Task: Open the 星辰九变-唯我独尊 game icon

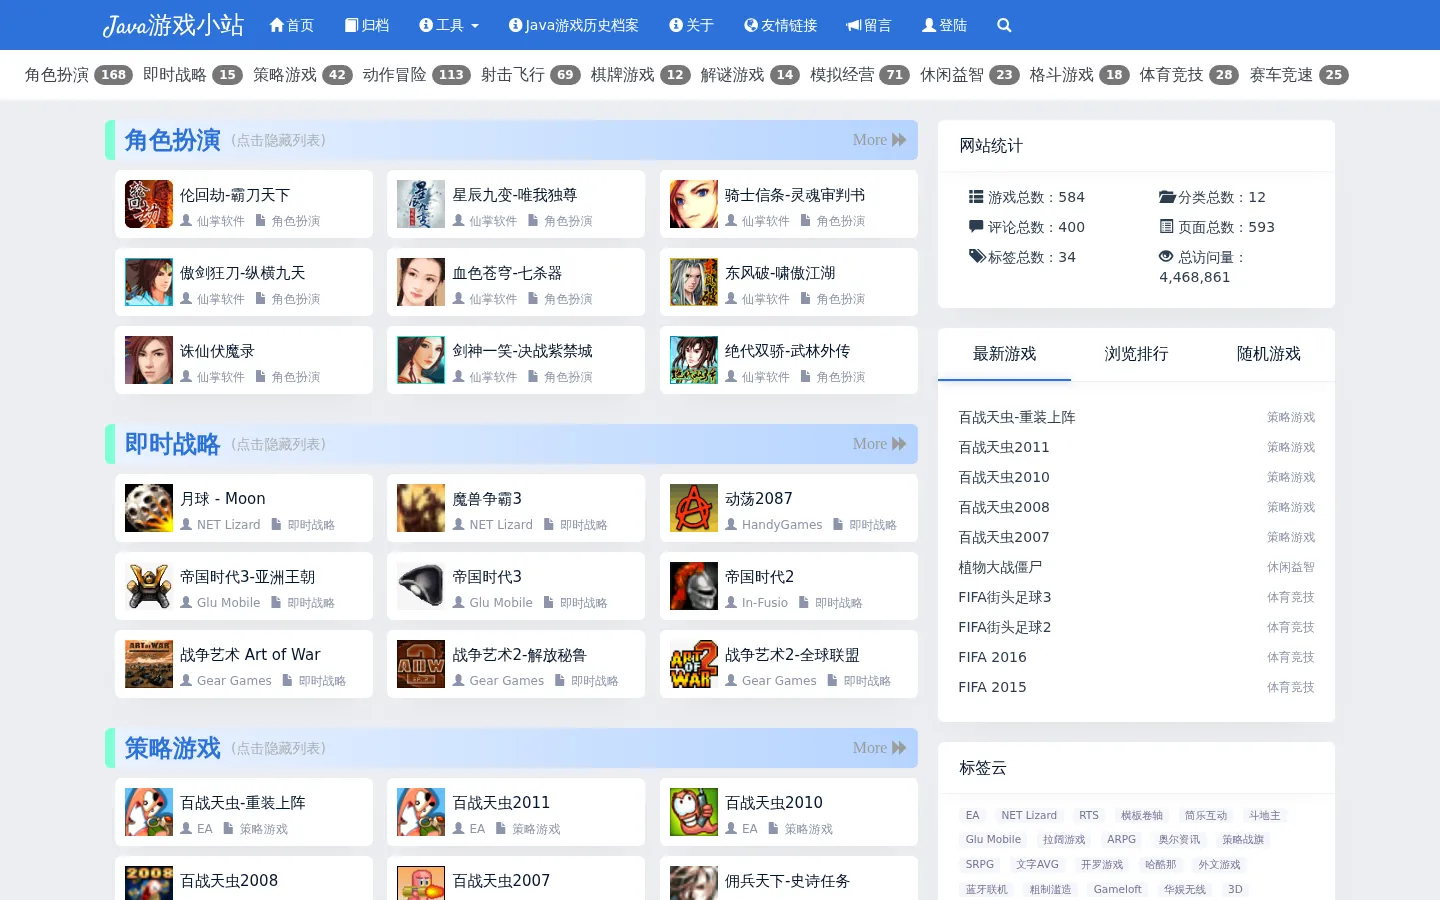Action: (x=421, y=204)
